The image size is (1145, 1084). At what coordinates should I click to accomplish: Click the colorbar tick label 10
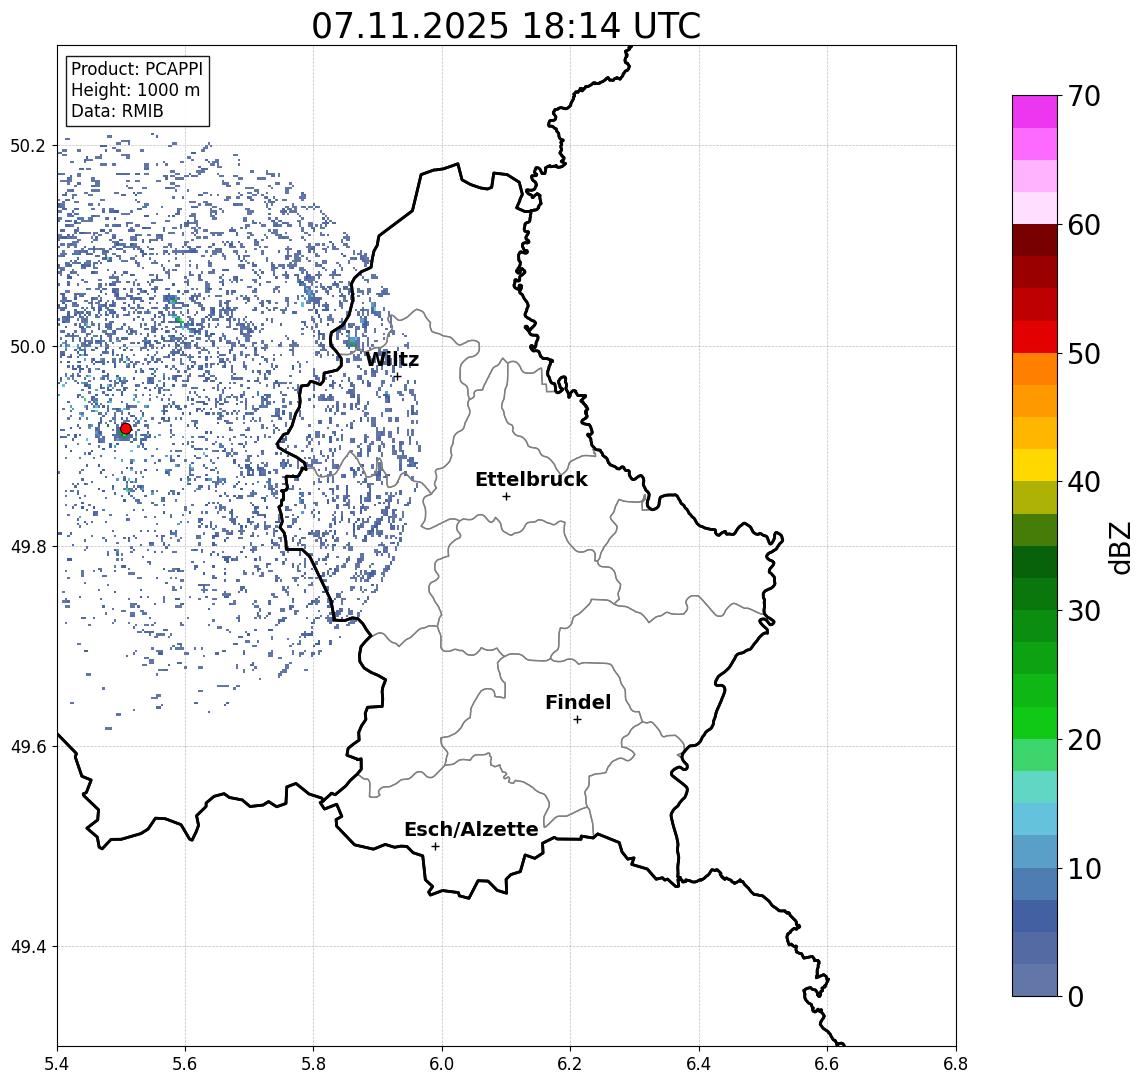pyautogui.click(x=1084, y=869)
